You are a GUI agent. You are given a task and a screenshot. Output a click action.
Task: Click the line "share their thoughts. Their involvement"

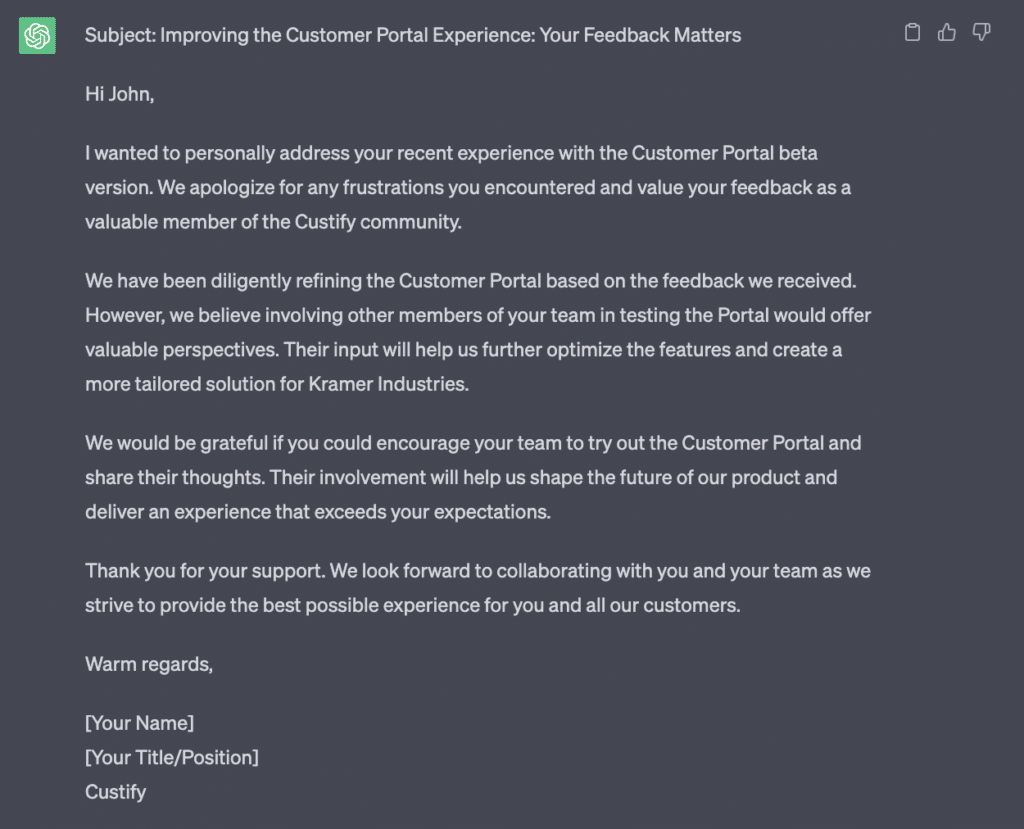pyautogui.click(x=461, y=478)
